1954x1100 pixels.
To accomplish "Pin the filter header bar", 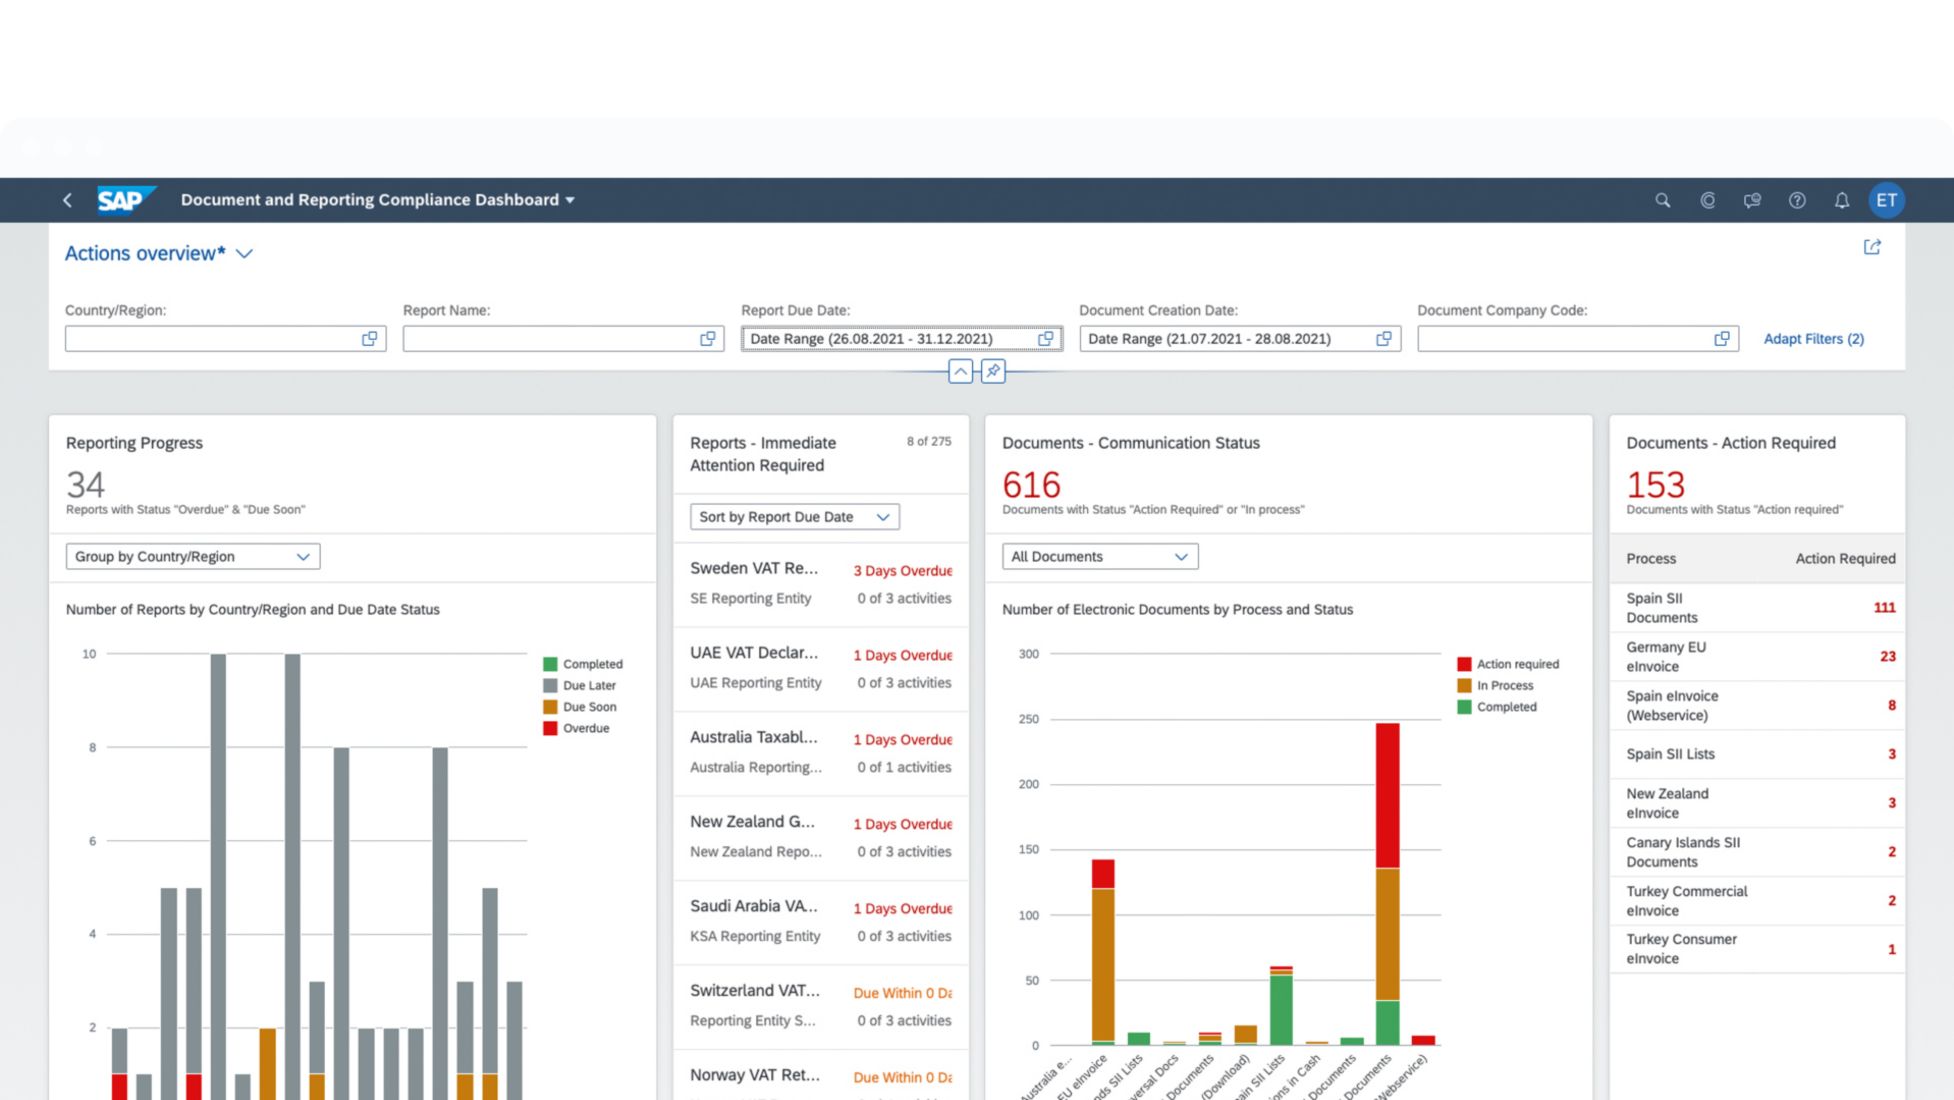I will (x=993, y=371).
